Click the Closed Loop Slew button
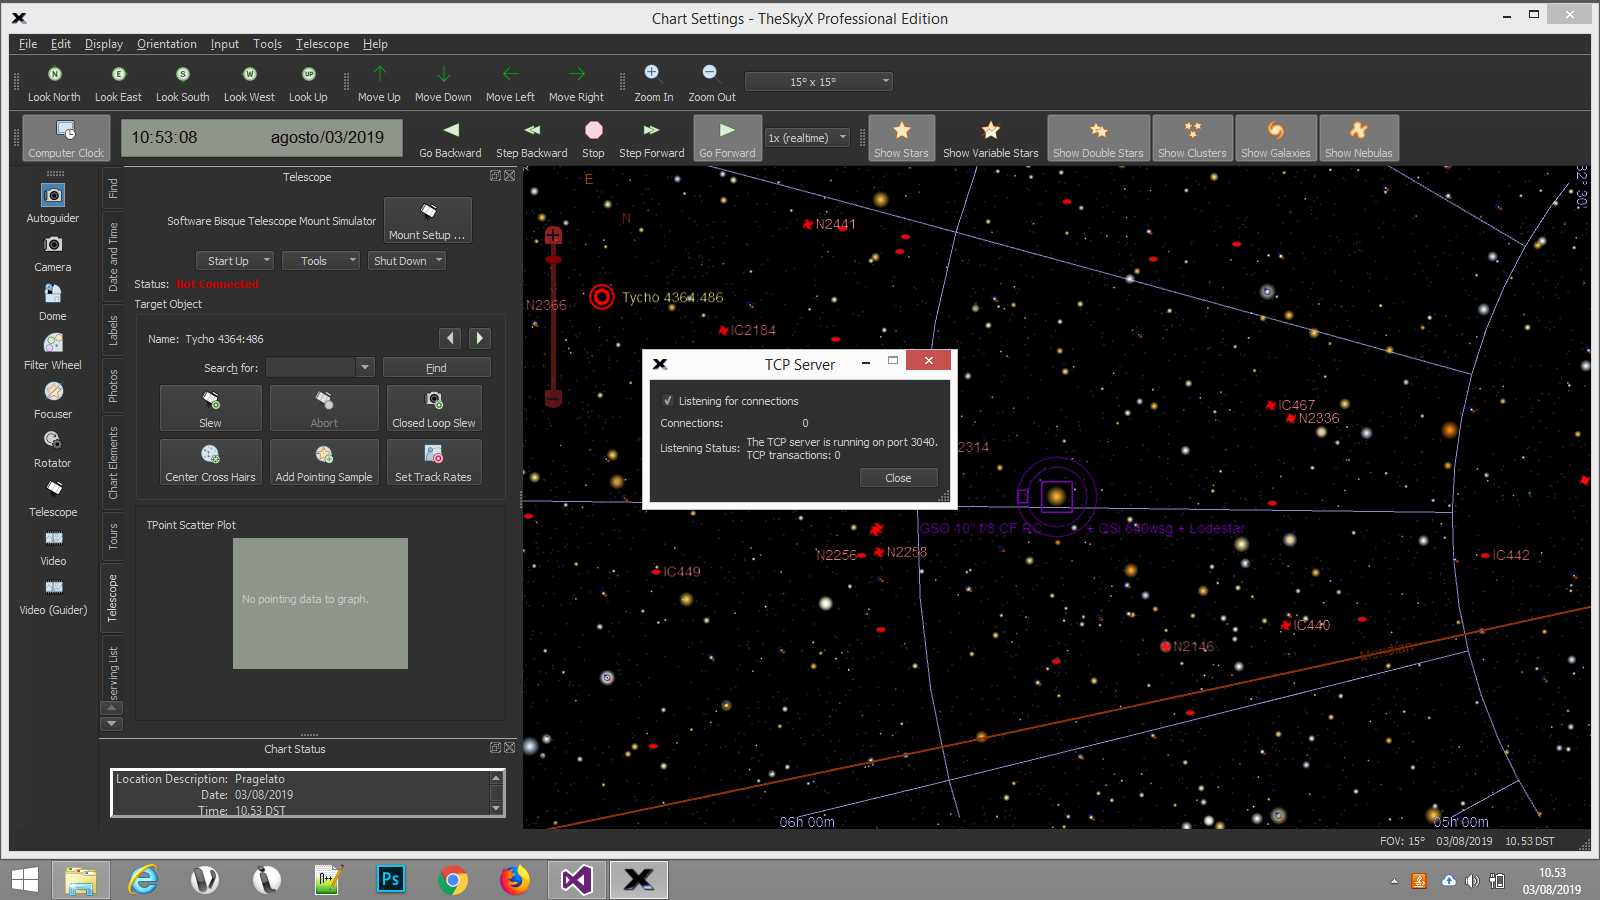The image size is (1600, 900). [x=434, y=408]
